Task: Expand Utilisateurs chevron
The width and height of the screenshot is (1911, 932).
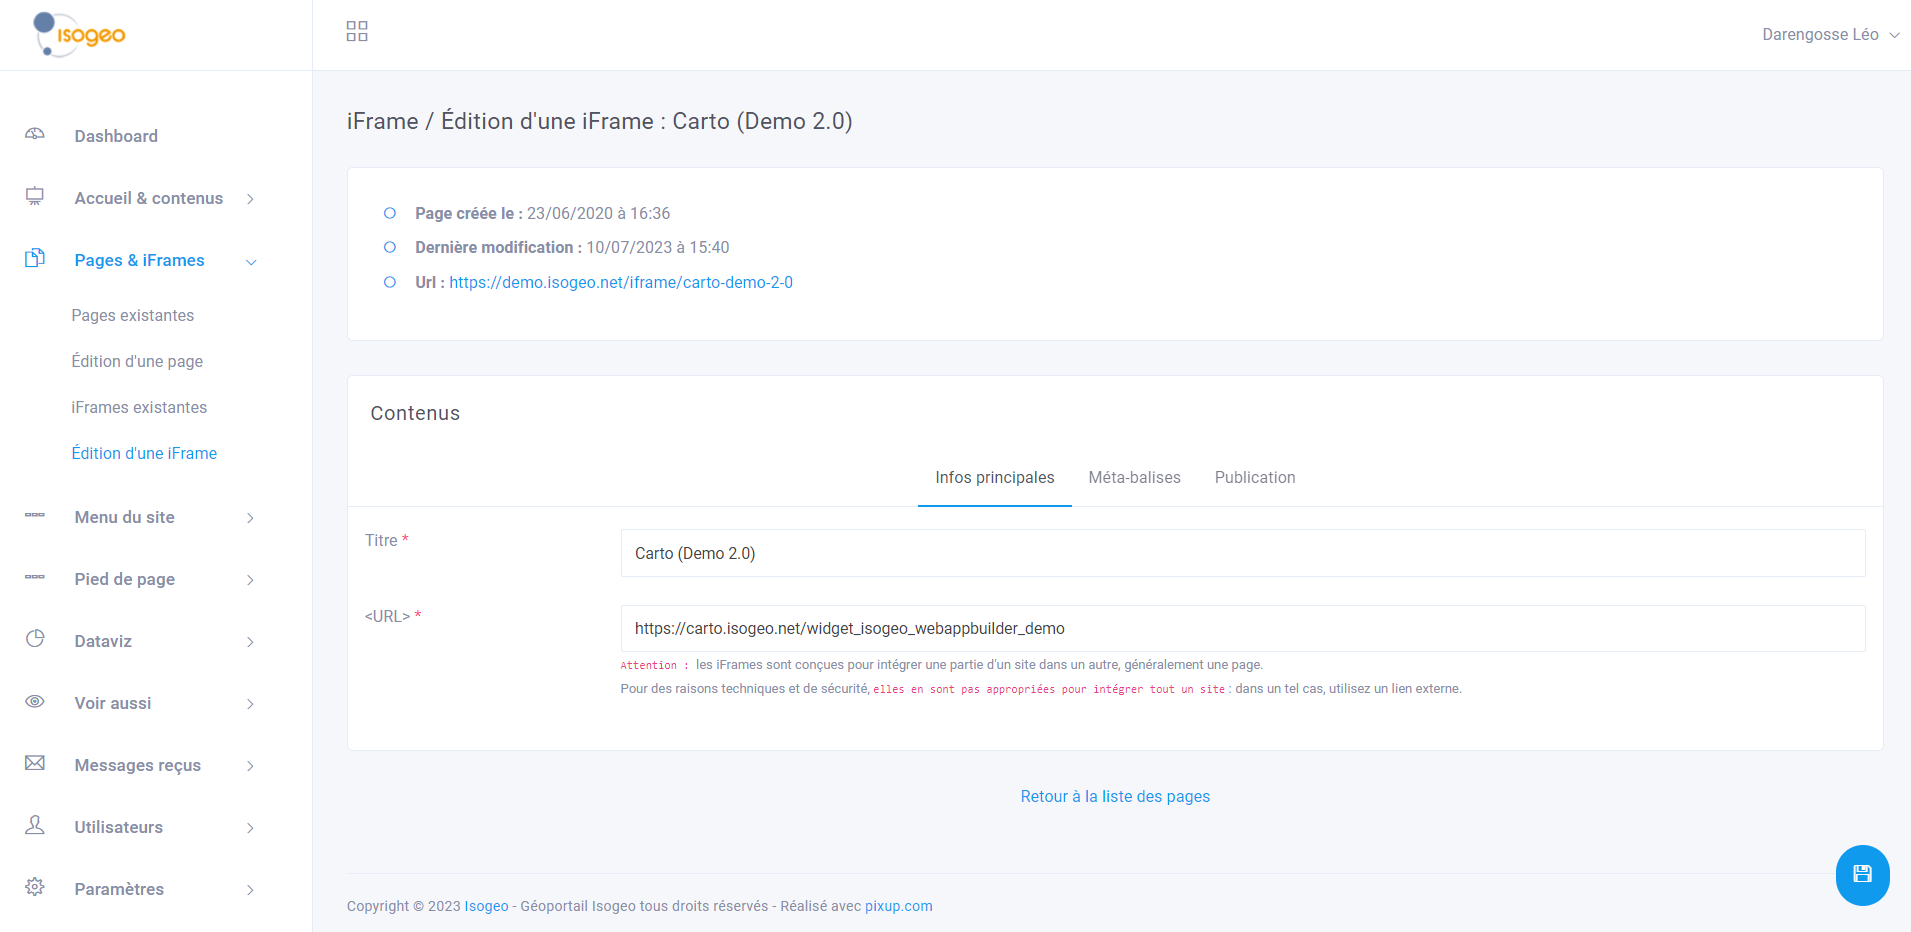Action: point(250,828)
